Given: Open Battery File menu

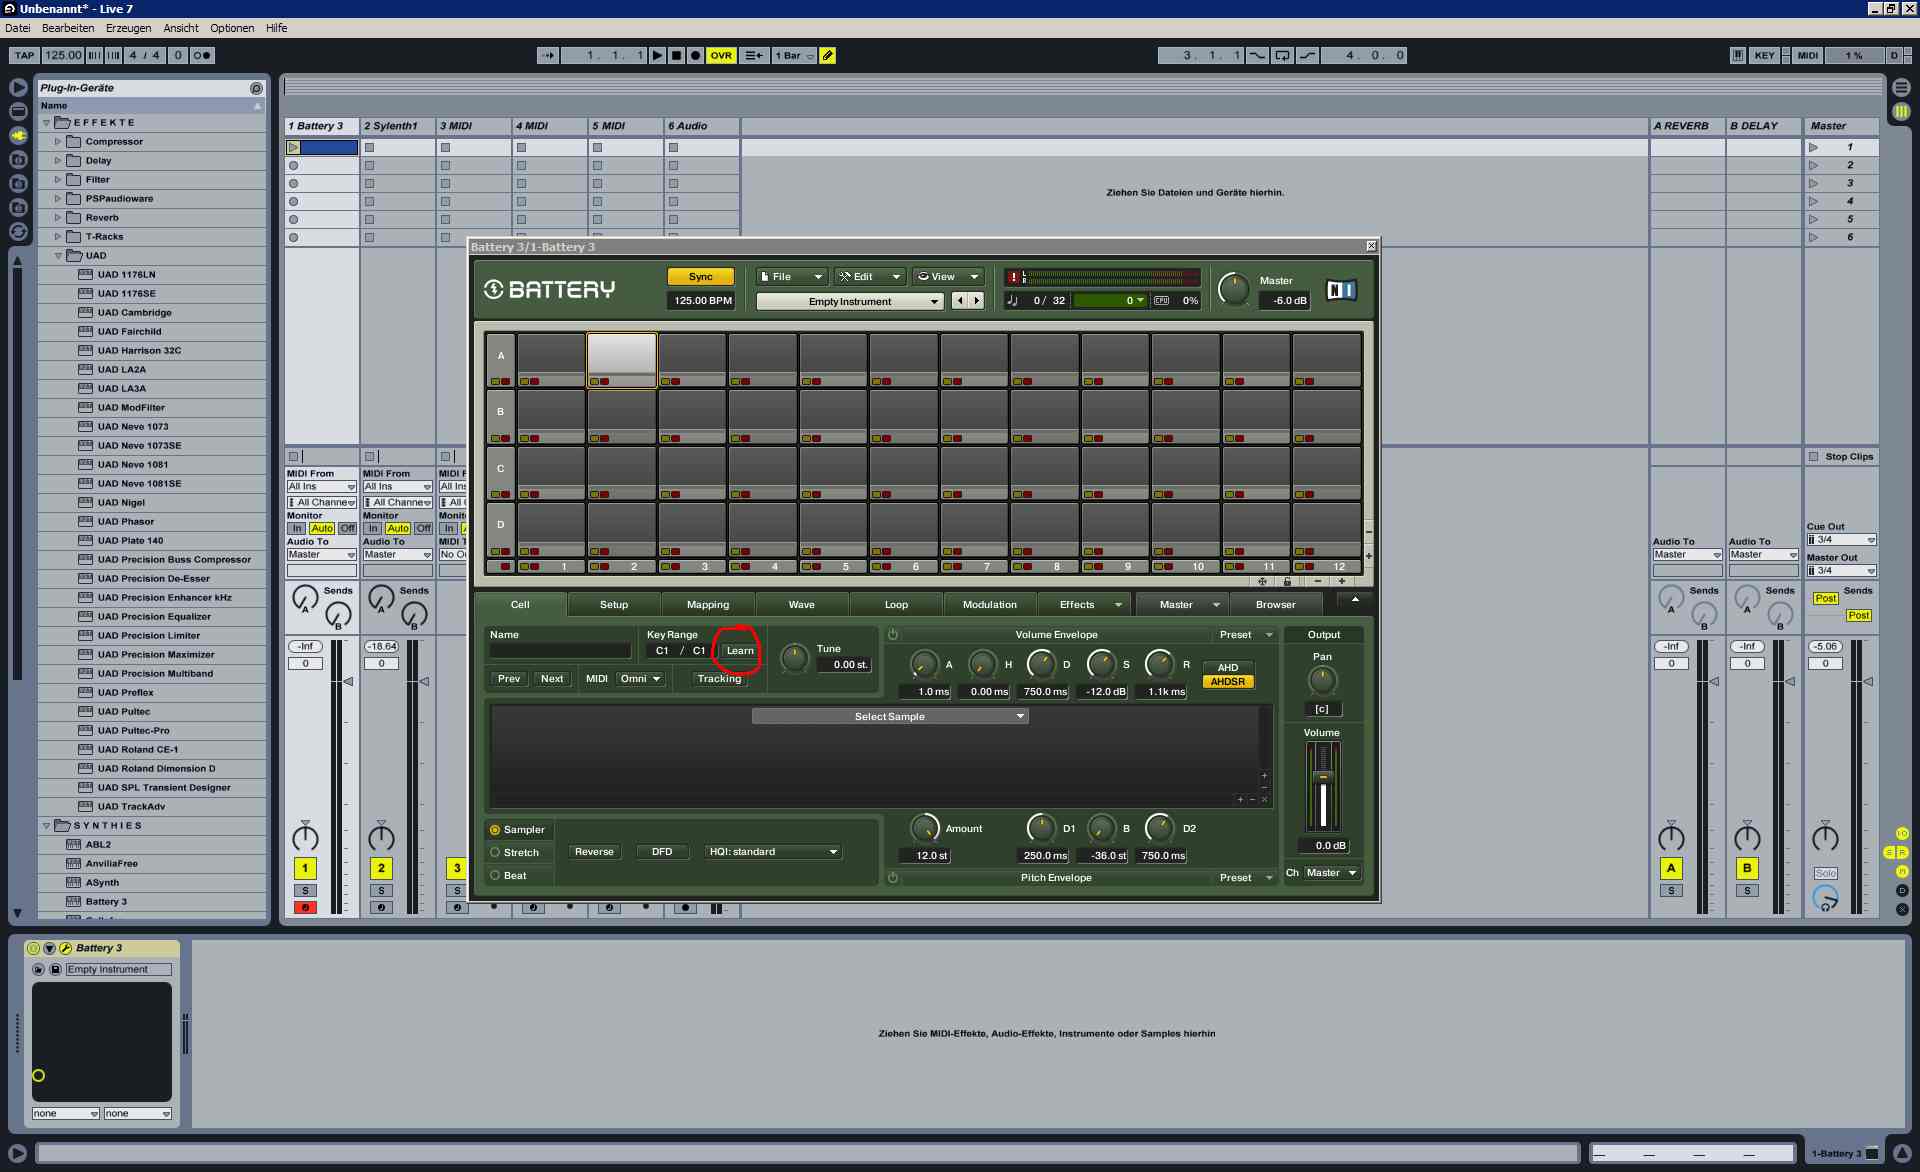Looking at the screenshot, I should [791, 277].
